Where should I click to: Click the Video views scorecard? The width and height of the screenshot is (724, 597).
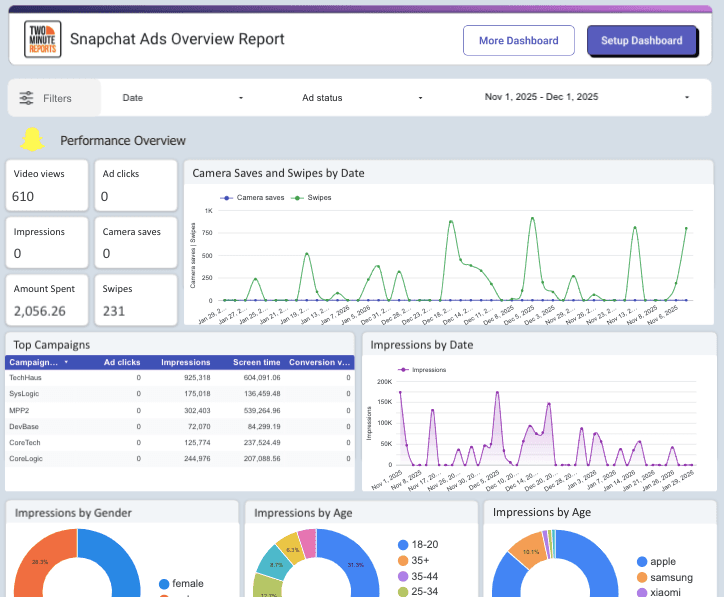click(47, 185)
